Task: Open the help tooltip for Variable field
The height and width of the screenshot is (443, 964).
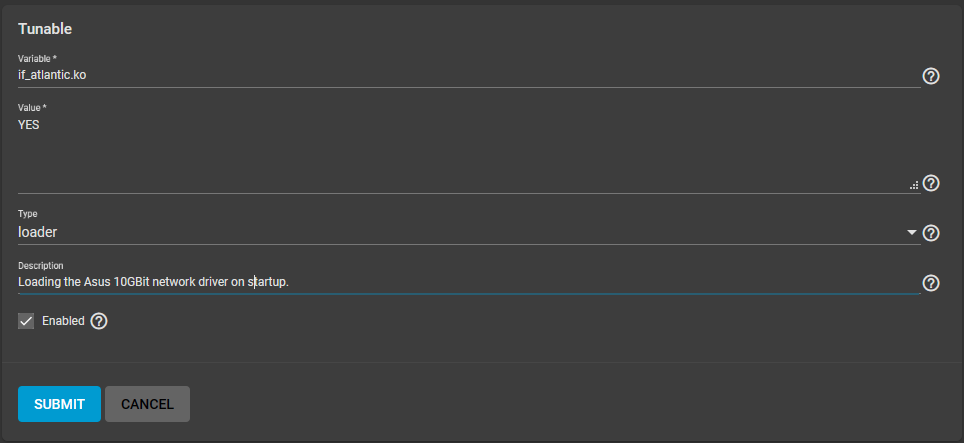Action: click(931, 76)
